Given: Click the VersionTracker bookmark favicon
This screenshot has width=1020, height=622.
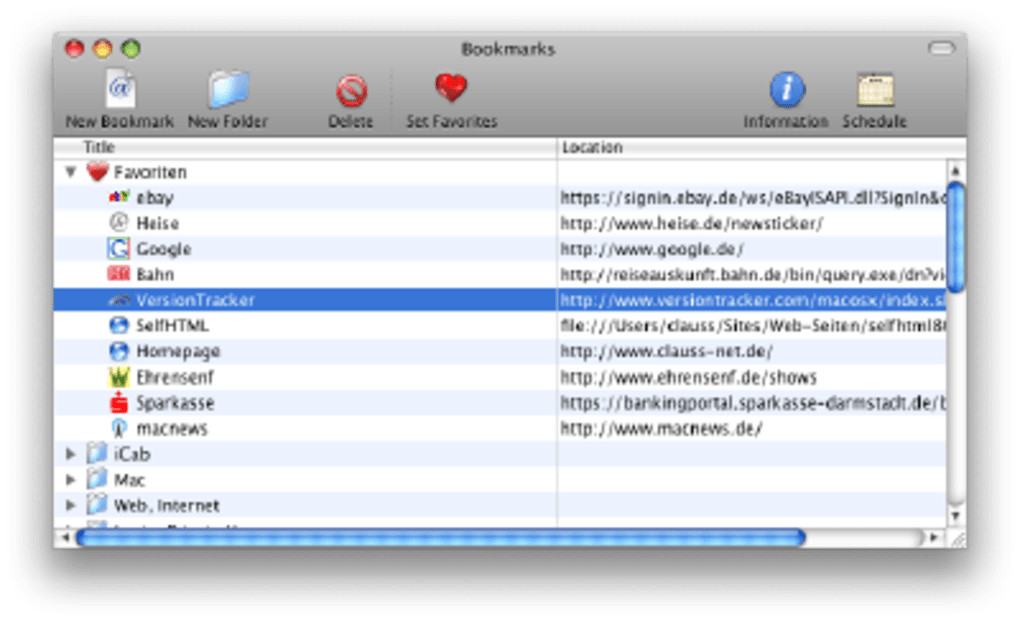Looking at the screenshot, I should click(x=119, y=300).
